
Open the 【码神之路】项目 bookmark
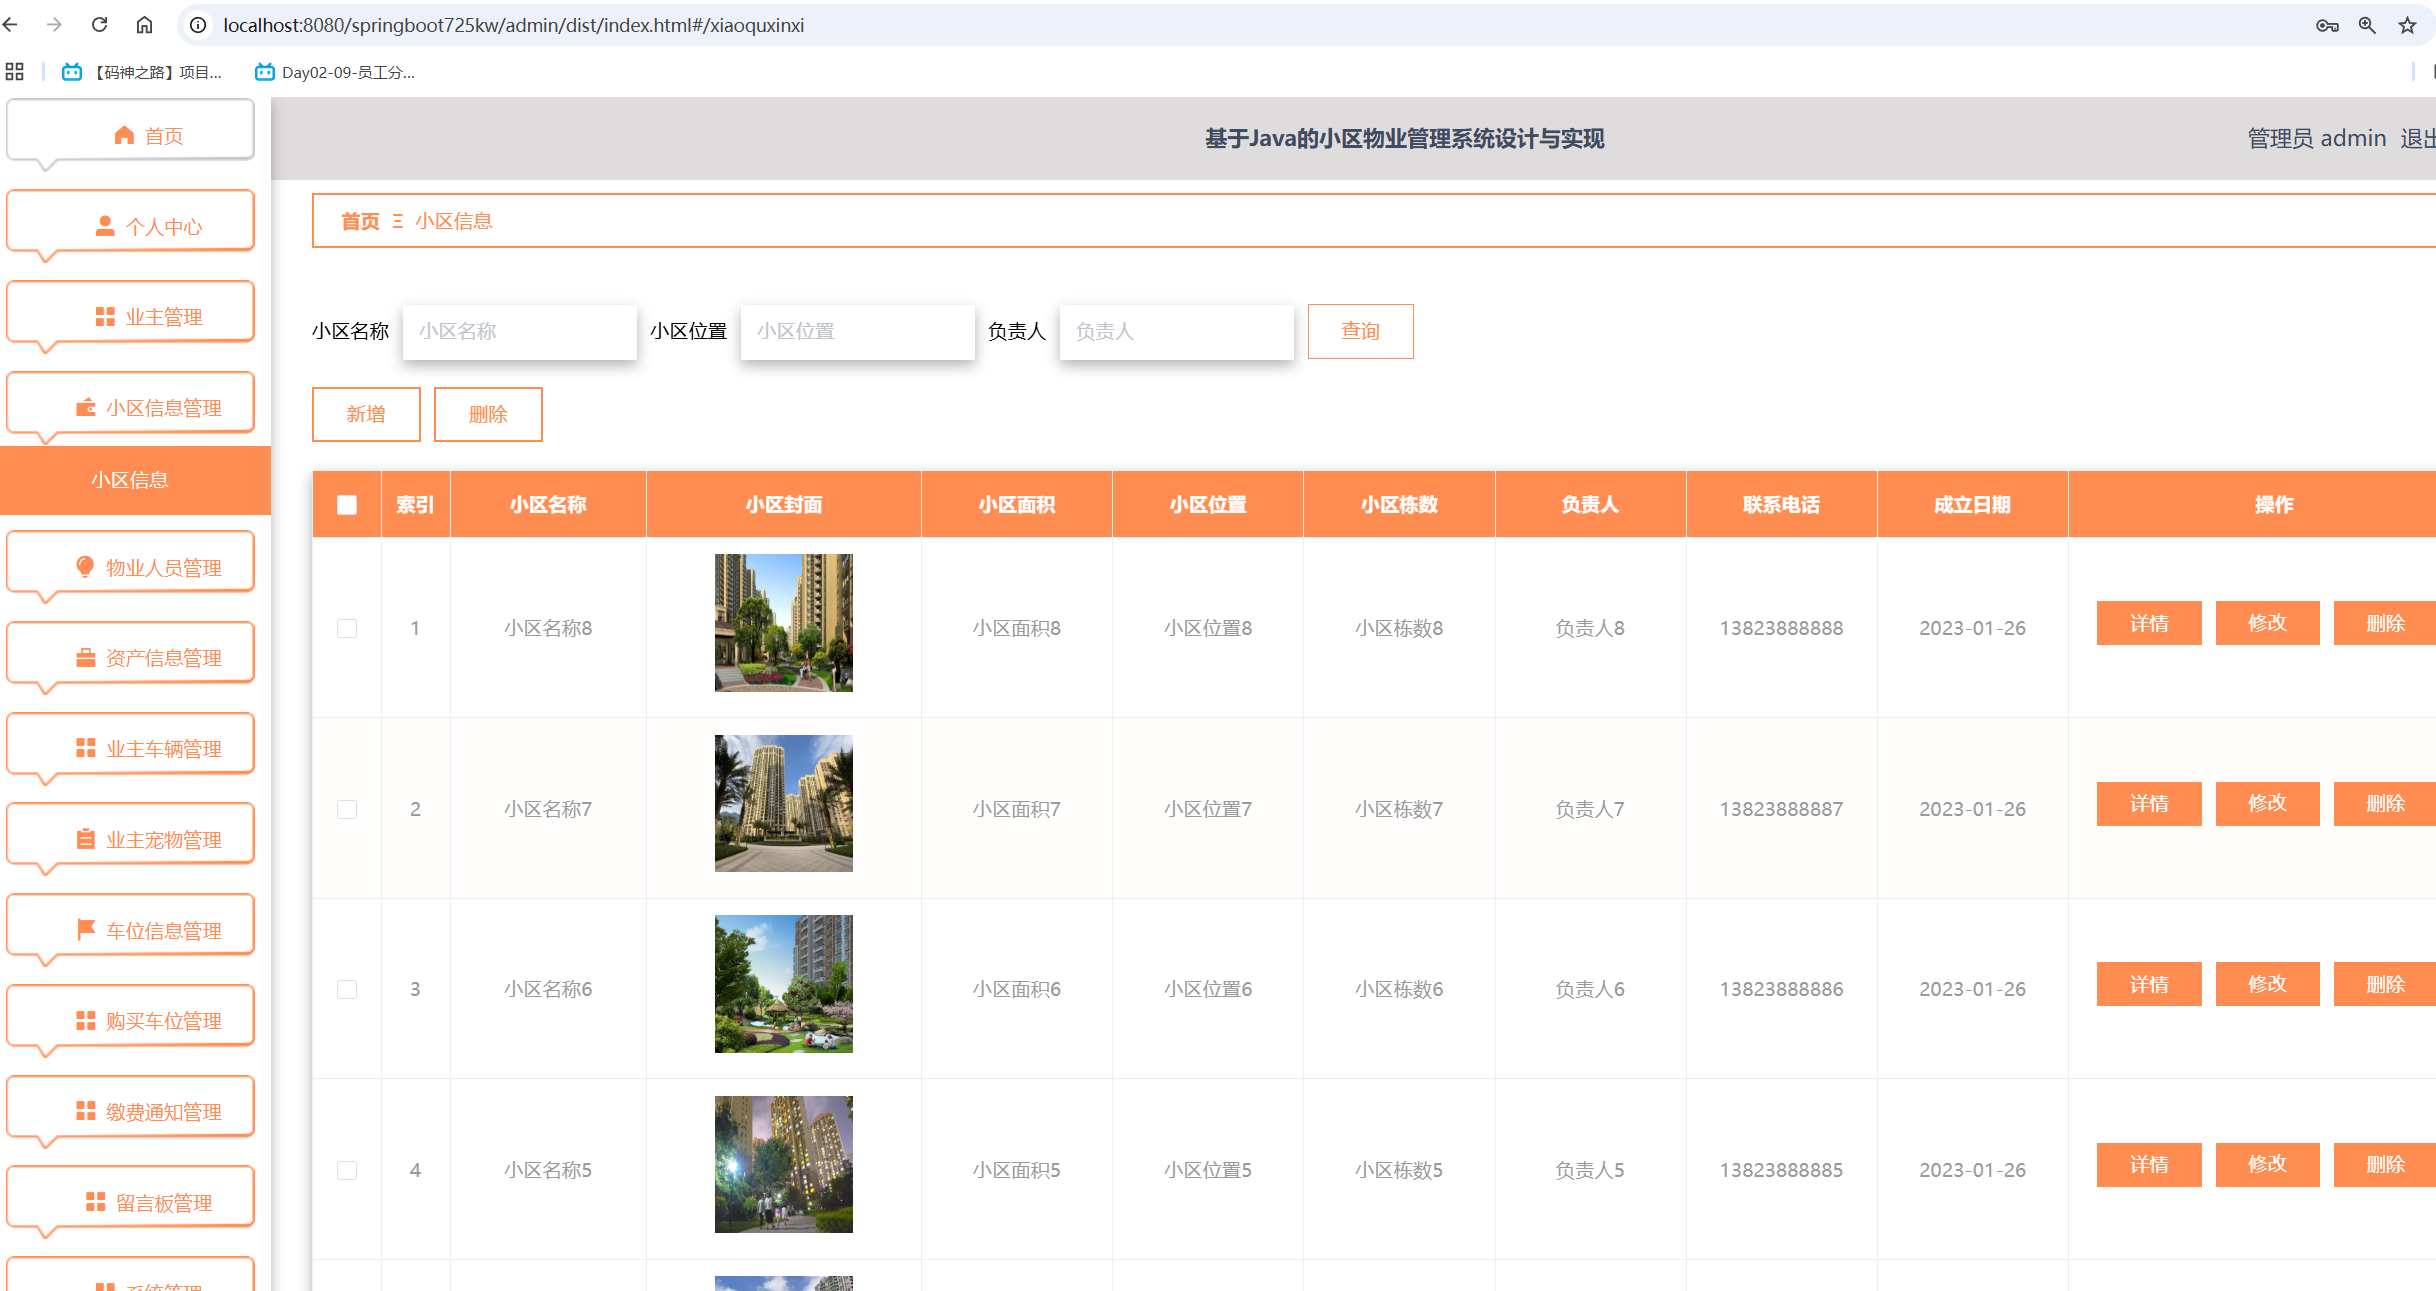click(x=142, y=72)
